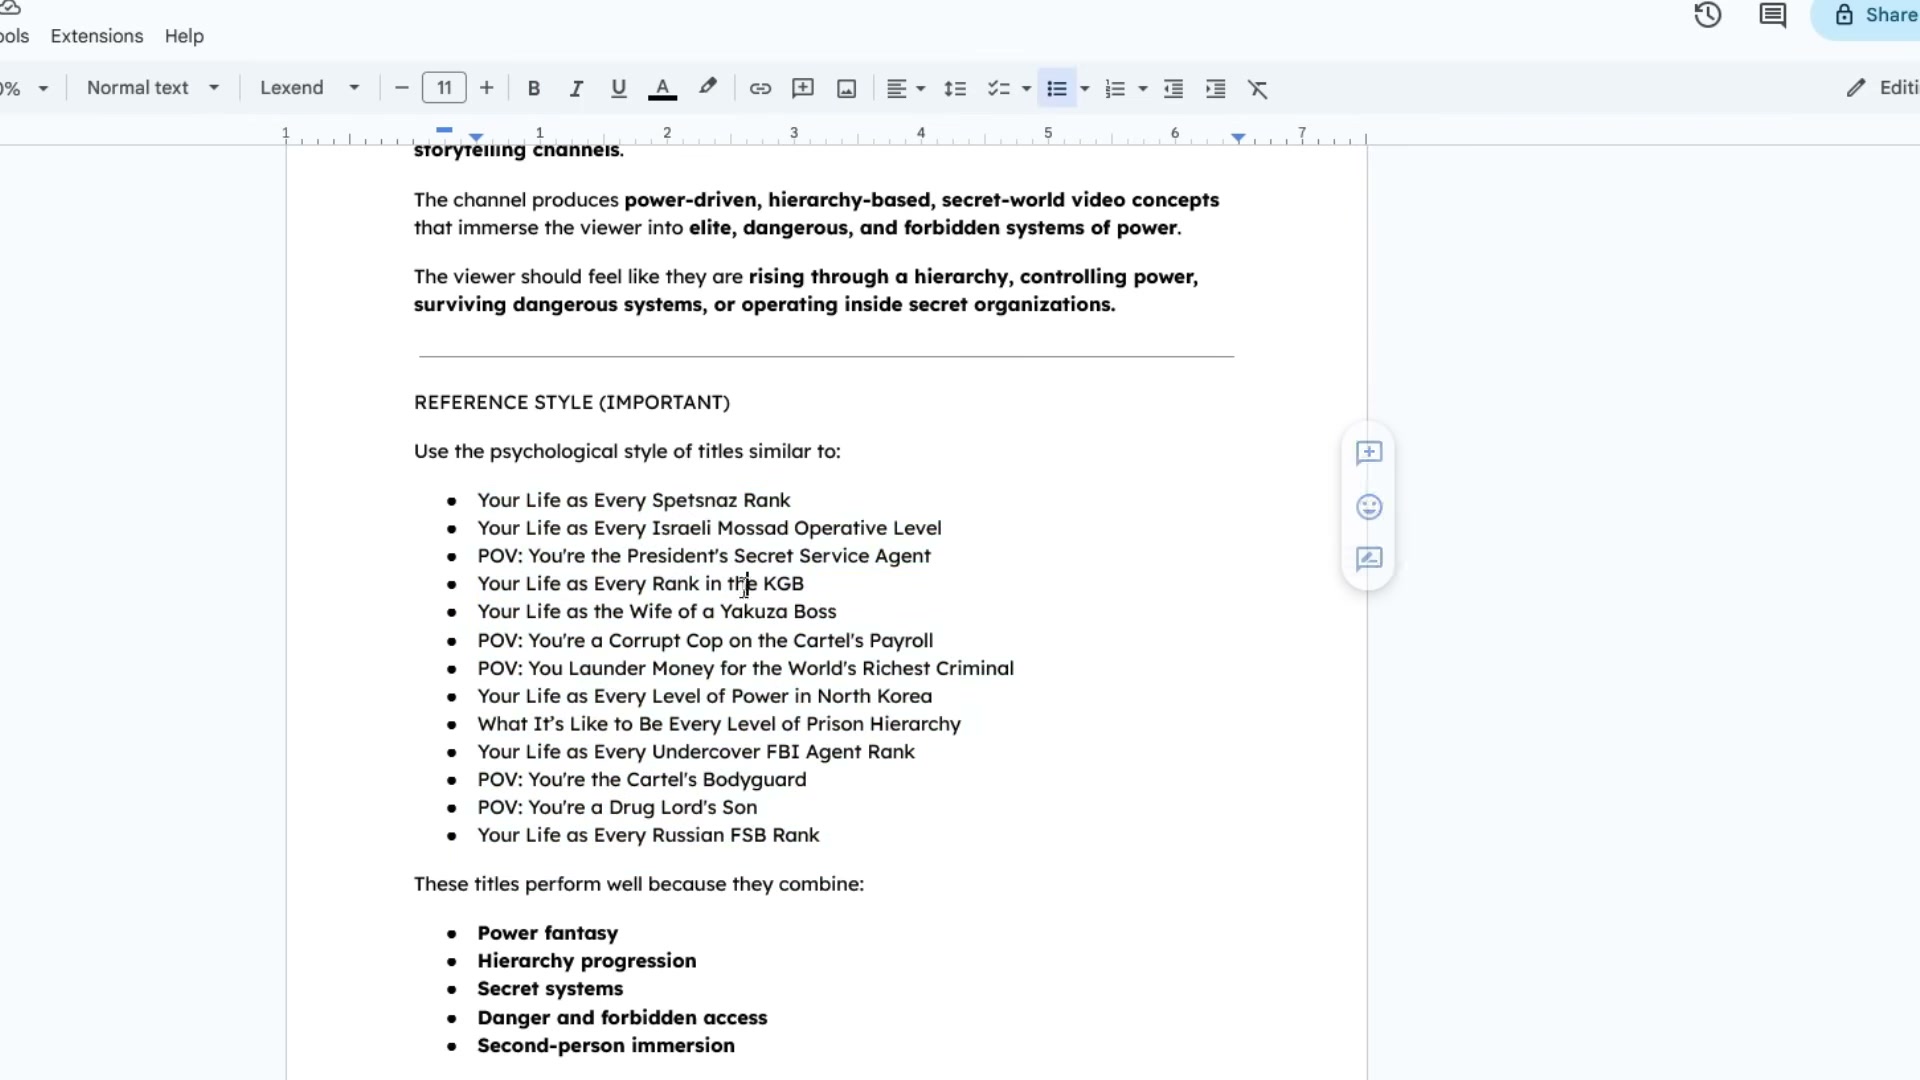
Task: Increase indent using the toolbar
Action: [1216, 88]
